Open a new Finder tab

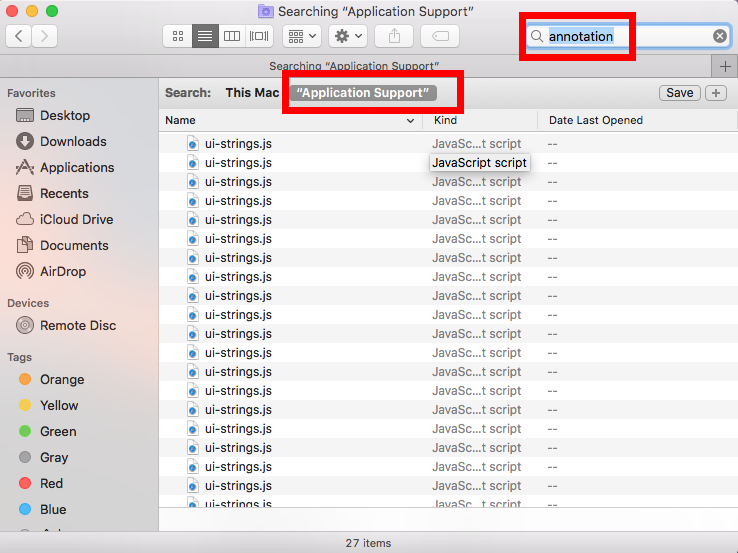pyautogui.click(x=725, y=66)
